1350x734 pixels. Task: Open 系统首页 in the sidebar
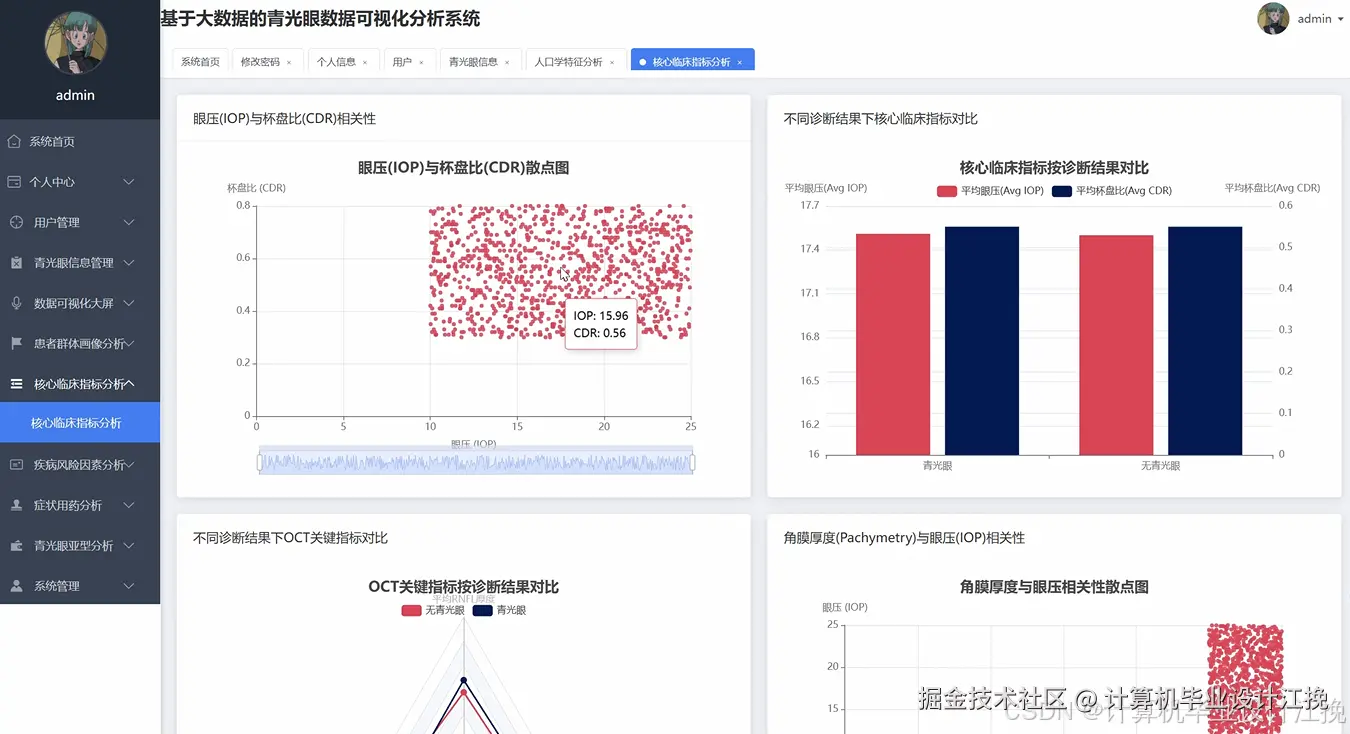80,142
